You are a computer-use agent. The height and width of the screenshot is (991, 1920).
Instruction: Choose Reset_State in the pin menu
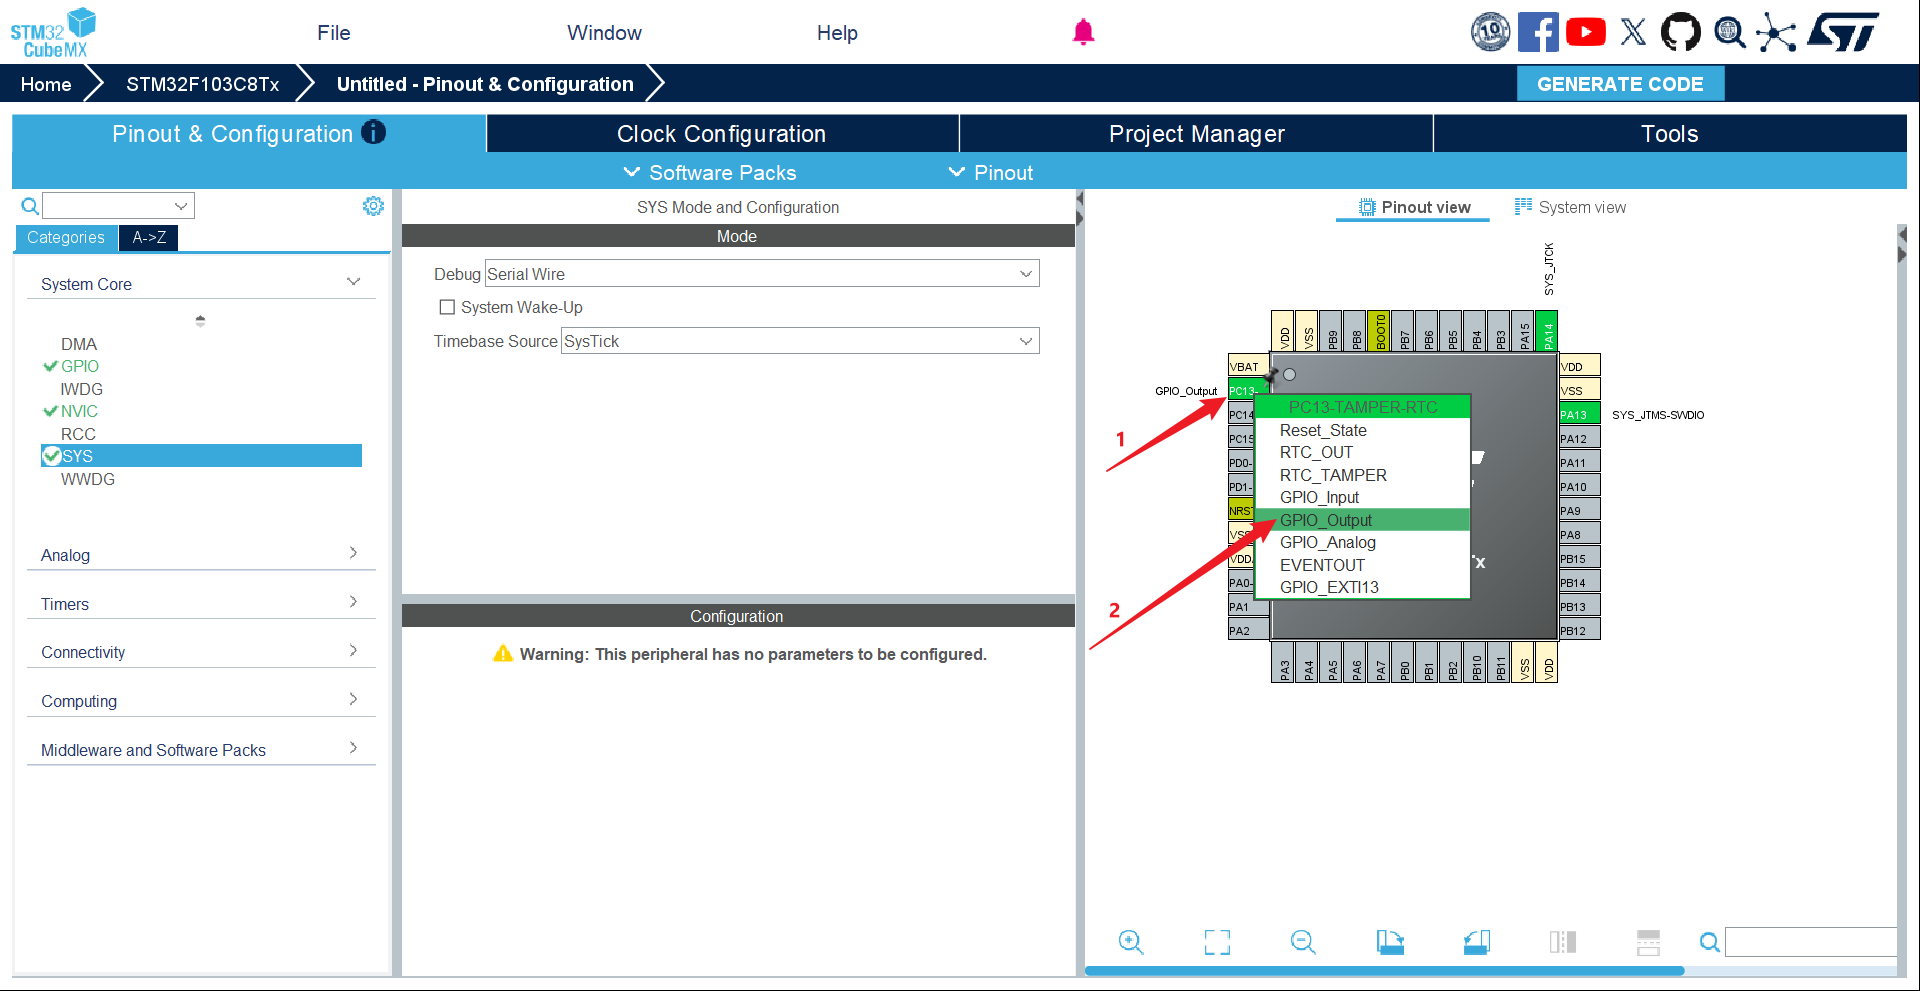(x=1362, y=430)
